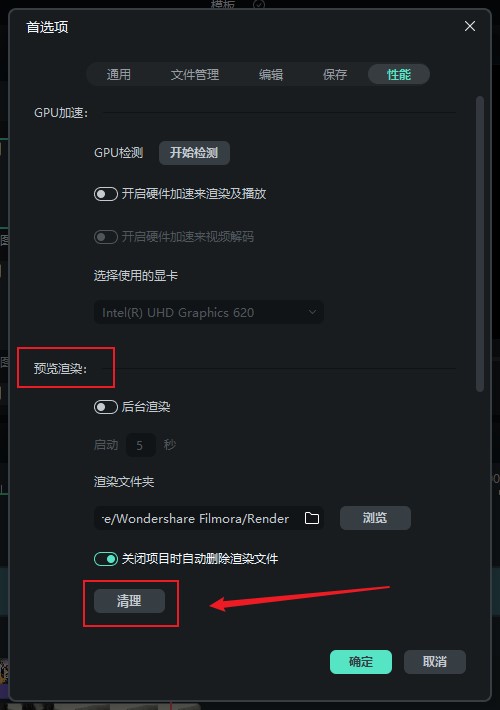Open the 保存 tab
The image size is (500, 710).
pyautogui.click(x=335, y=74)
